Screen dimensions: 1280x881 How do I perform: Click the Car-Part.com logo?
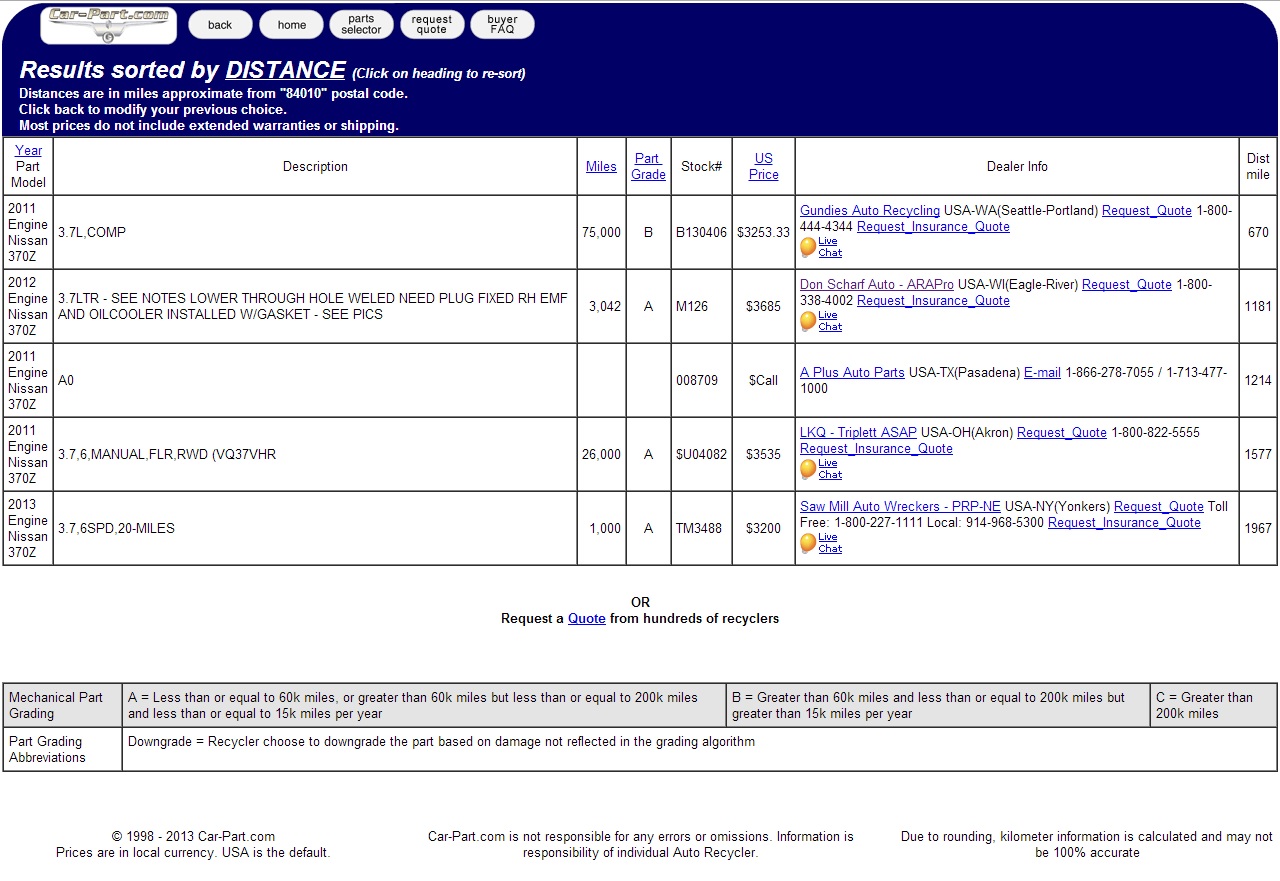point(108,26)
